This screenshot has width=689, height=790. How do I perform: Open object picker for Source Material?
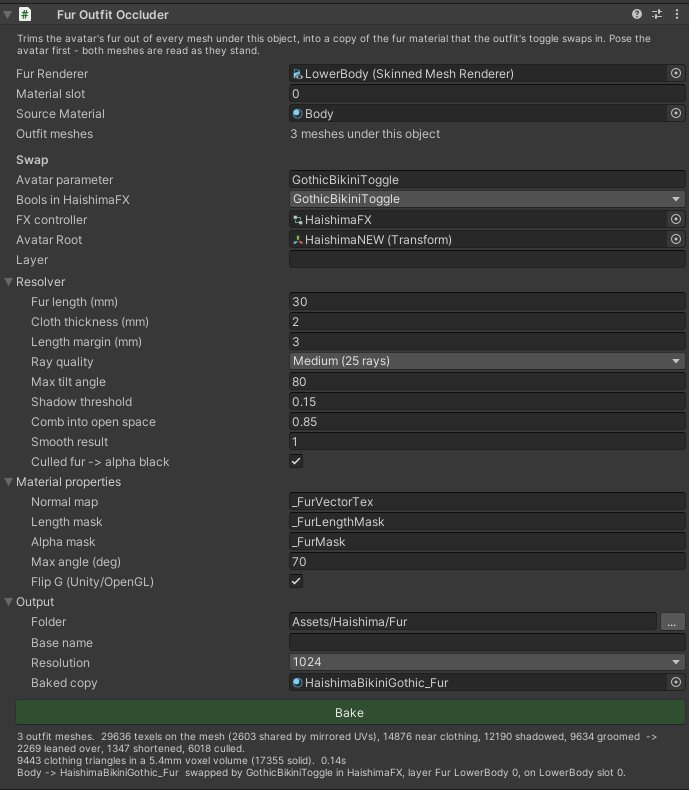(676, 113)
